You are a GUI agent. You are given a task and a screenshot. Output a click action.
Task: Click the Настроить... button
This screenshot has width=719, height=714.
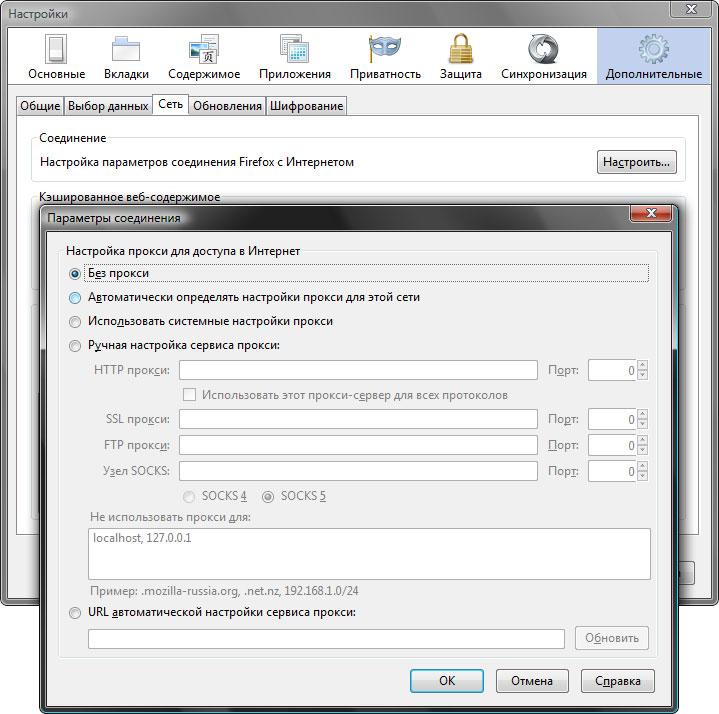[636, 162]
